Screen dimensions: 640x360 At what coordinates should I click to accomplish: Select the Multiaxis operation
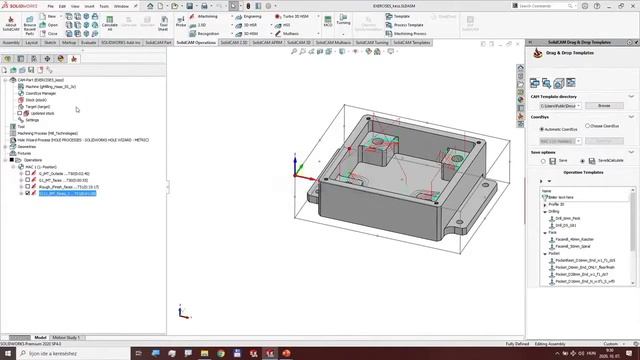[287, 33]
